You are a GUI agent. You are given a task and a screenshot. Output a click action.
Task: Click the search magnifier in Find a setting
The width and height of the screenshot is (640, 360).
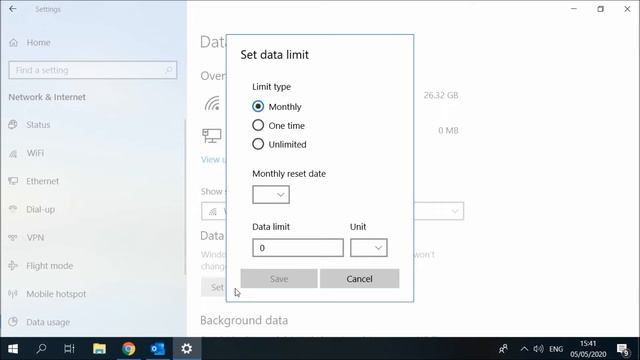click(168, 70)
